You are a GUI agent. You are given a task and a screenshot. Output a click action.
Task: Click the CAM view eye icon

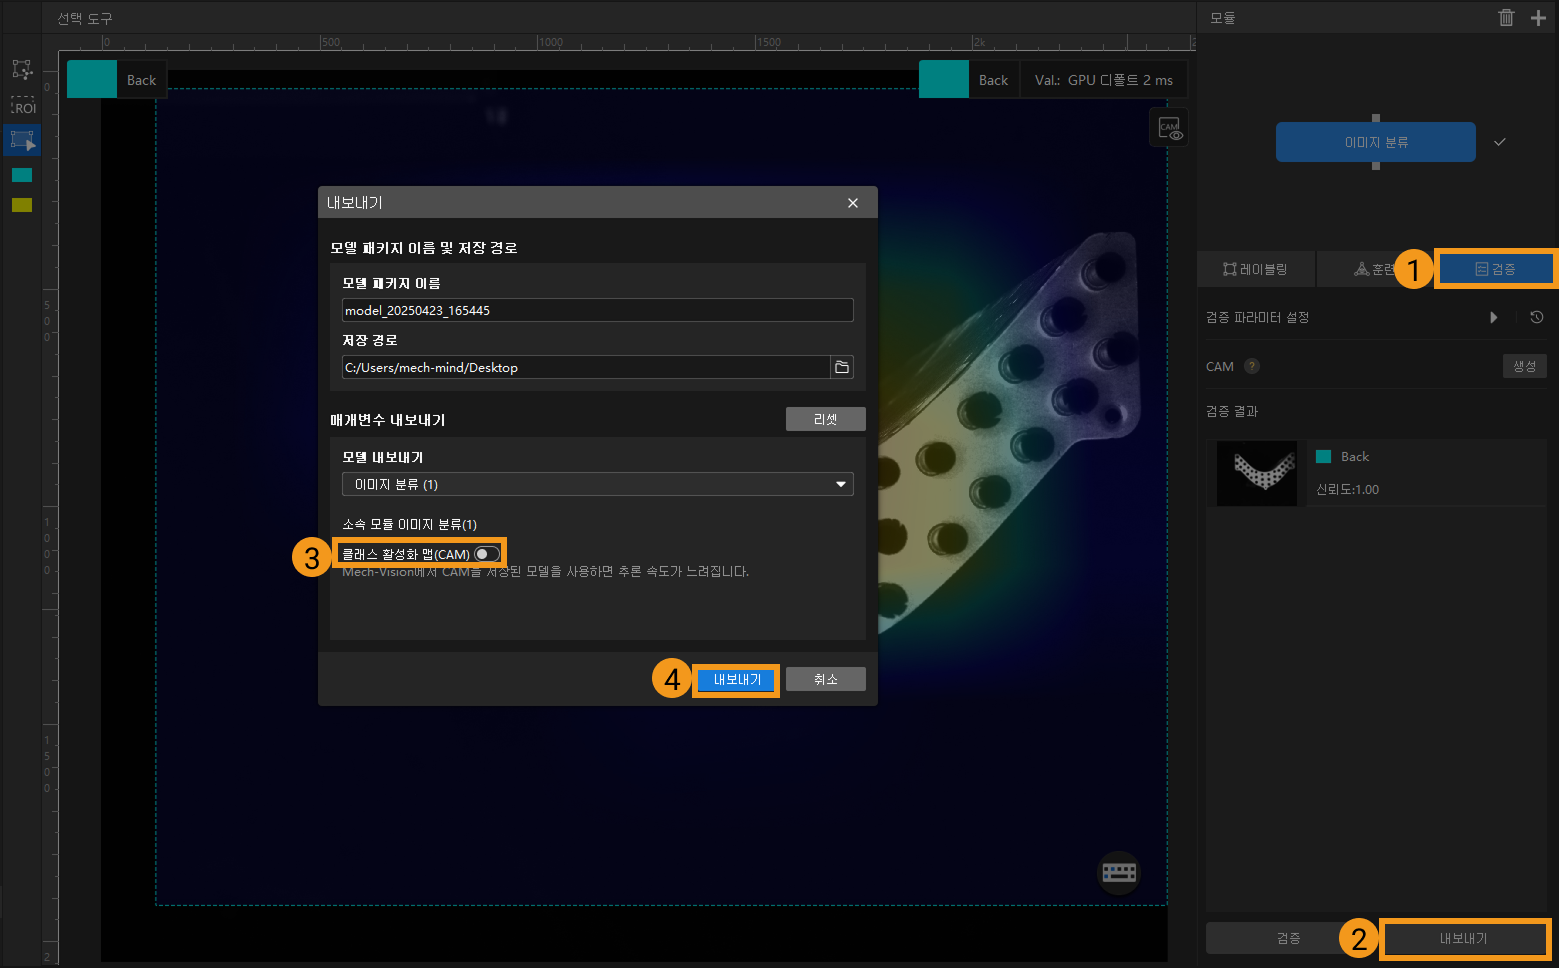coord(1169,128)
